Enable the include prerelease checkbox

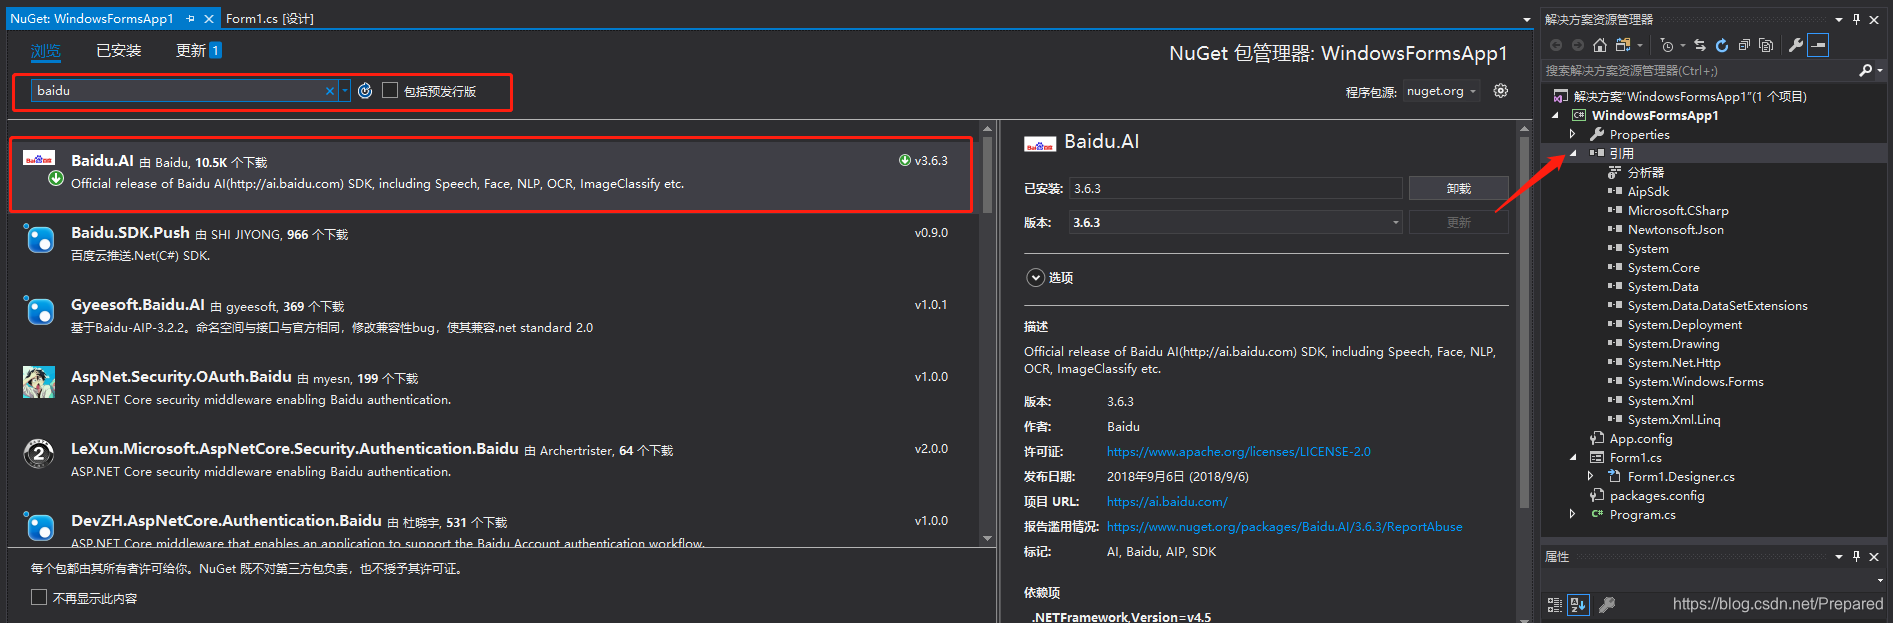[x=390, y=90]
